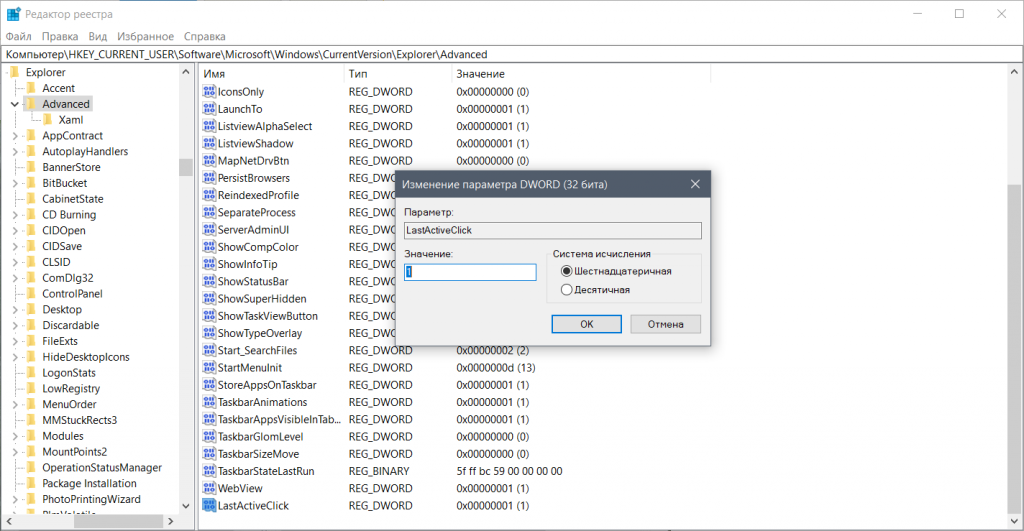Click the binary icon of TaskbarStateLastRun
This screenshot has height=531, width=1024.
click(x=209, y=471)
